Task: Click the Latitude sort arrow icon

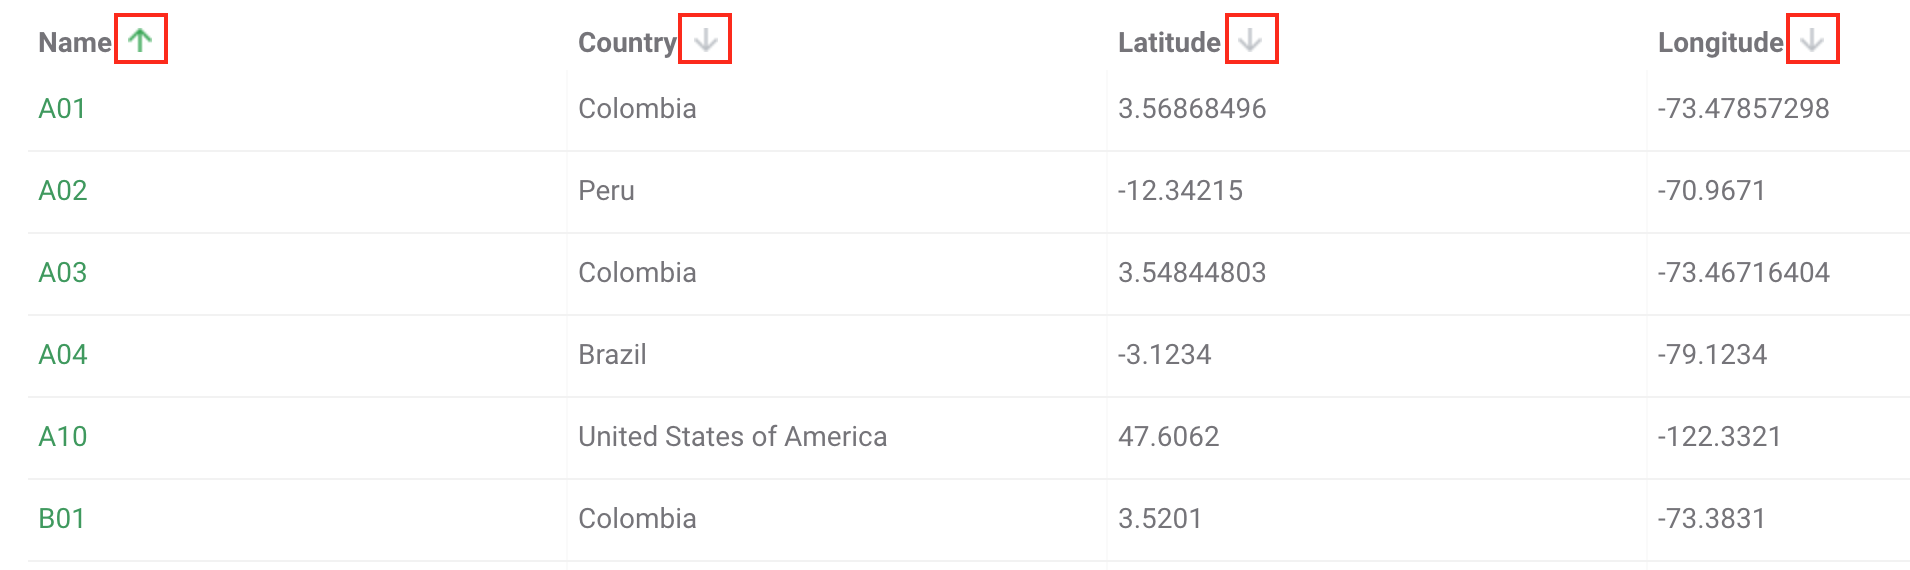Action: (x=1251, y=40)
